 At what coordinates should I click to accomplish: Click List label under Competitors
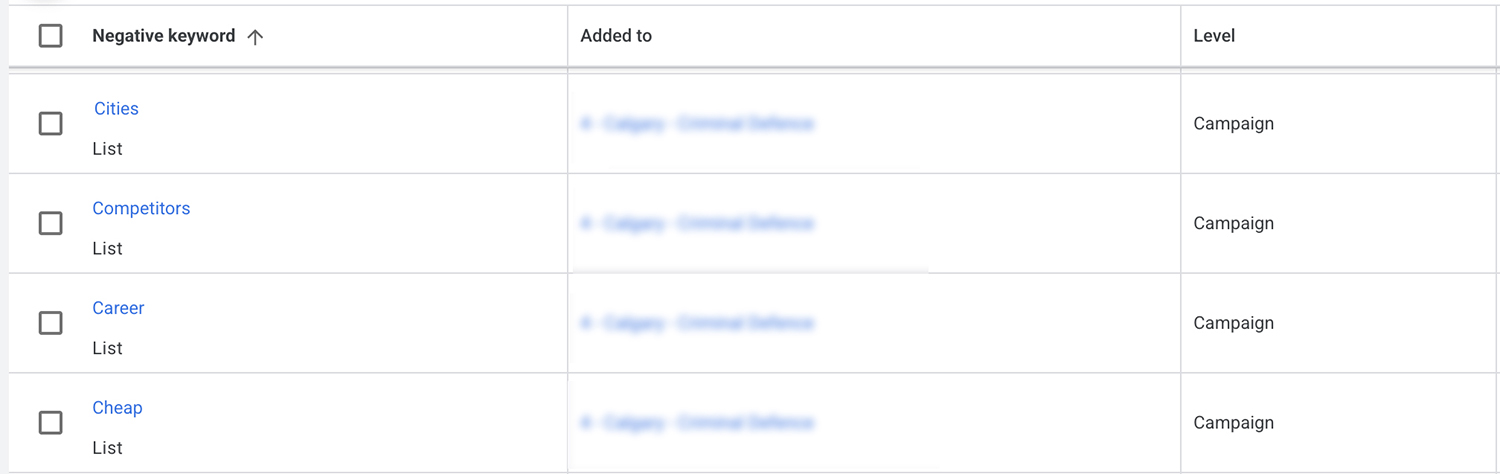point(107,248)
